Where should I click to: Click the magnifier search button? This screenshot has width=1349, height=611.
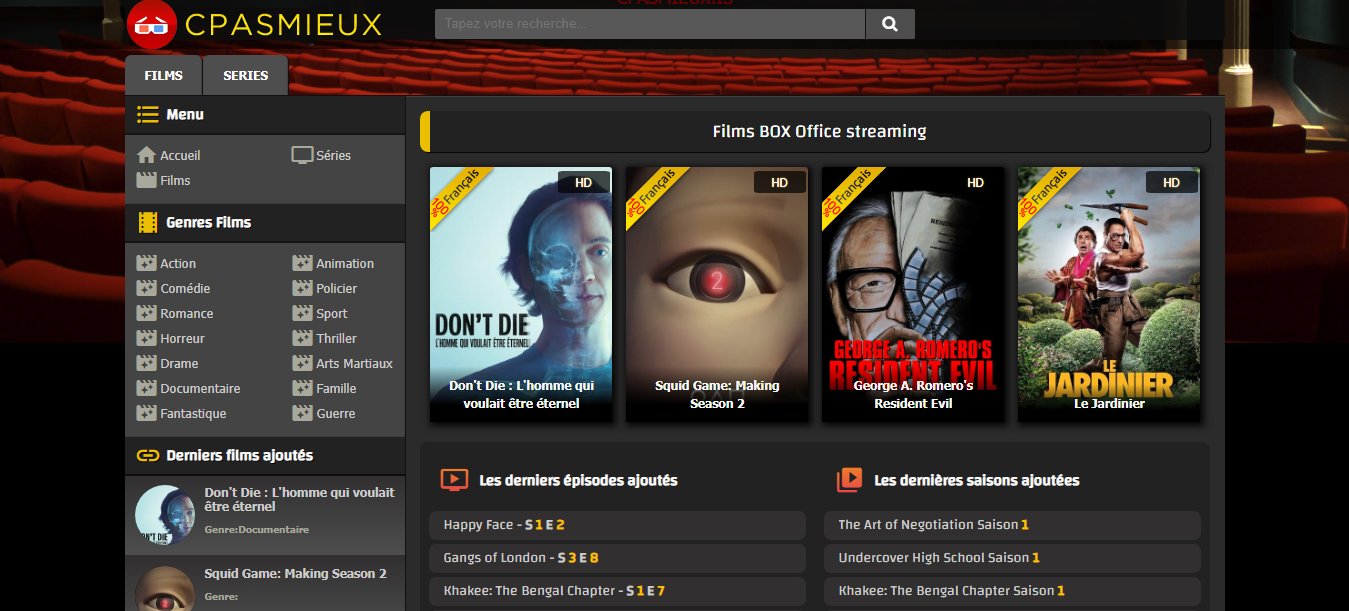click(890, 24)
